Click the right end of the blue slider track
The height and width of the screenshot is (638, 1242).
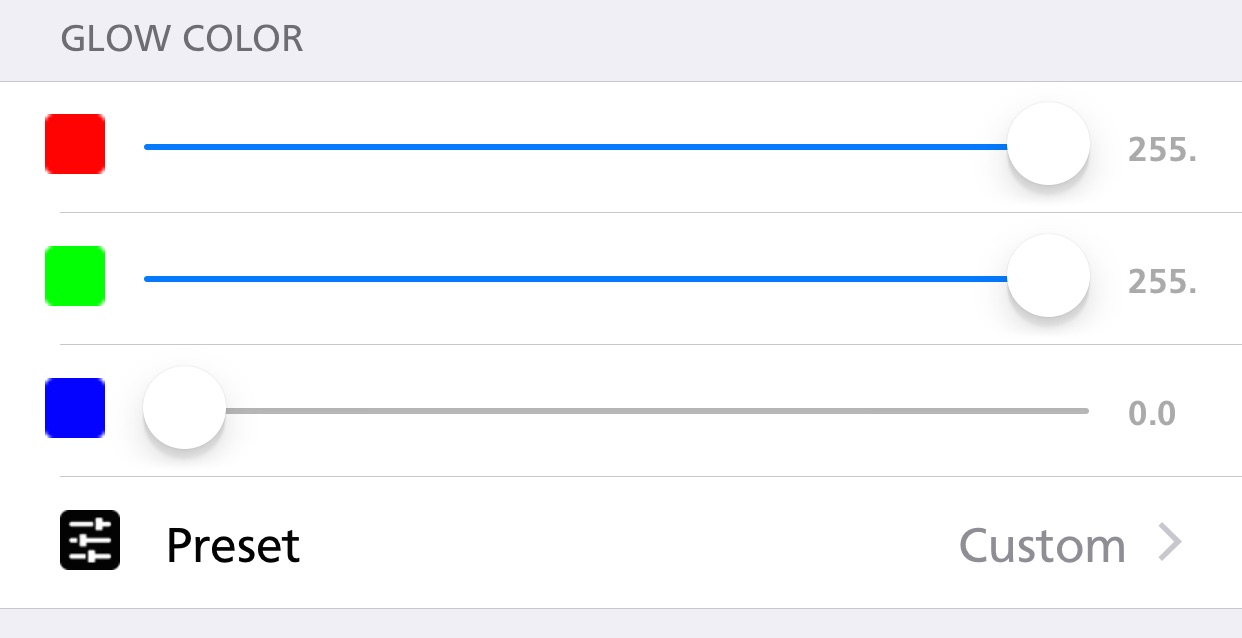tap(1085, 410)
